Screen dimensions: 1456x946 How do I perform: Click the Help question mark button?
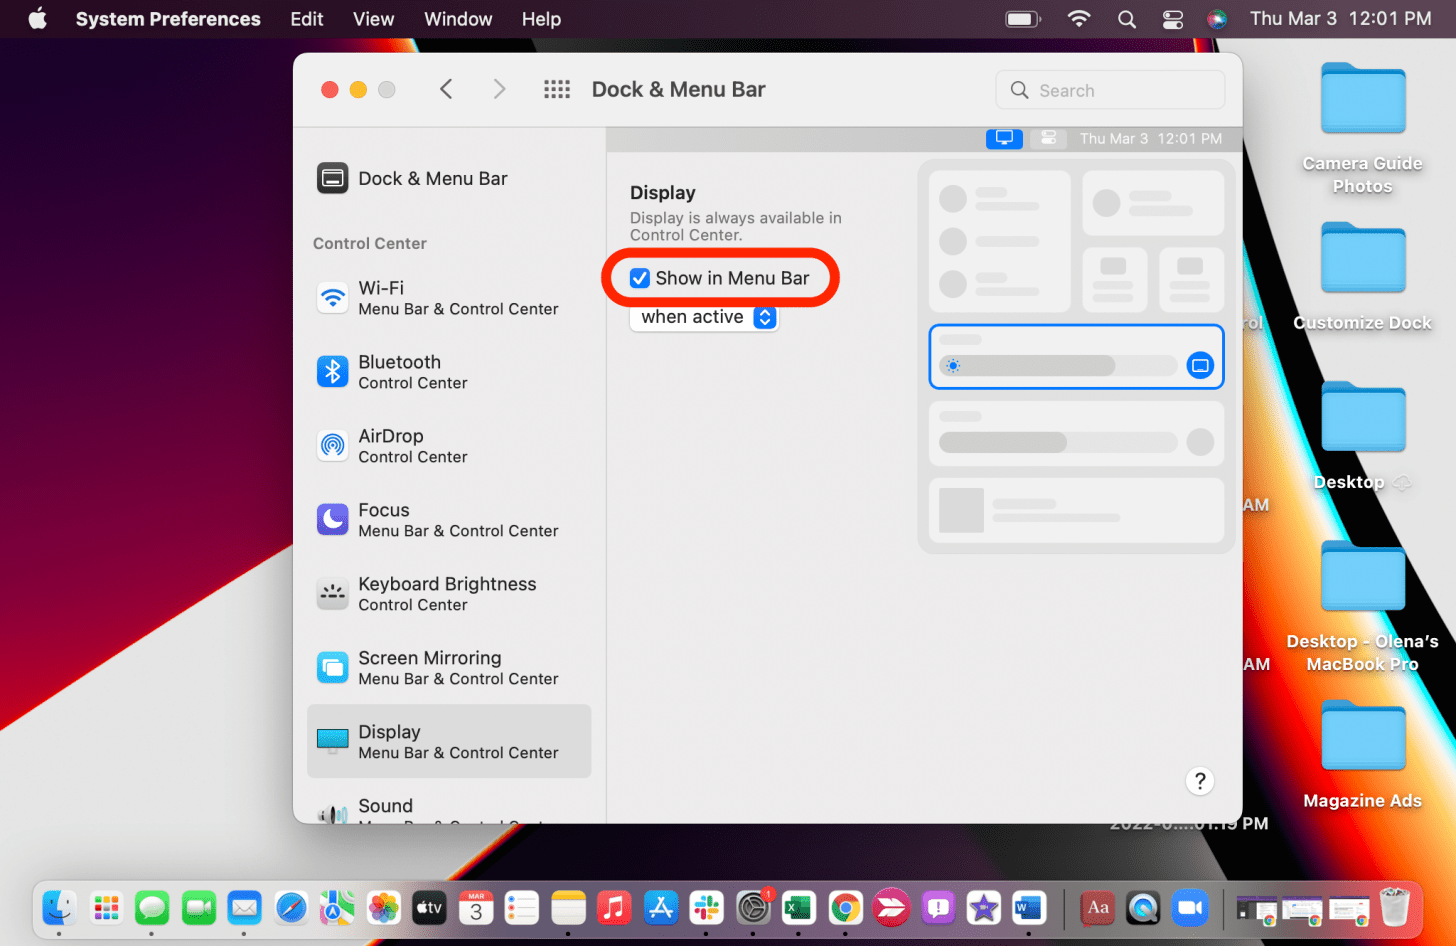(1199, 781)
